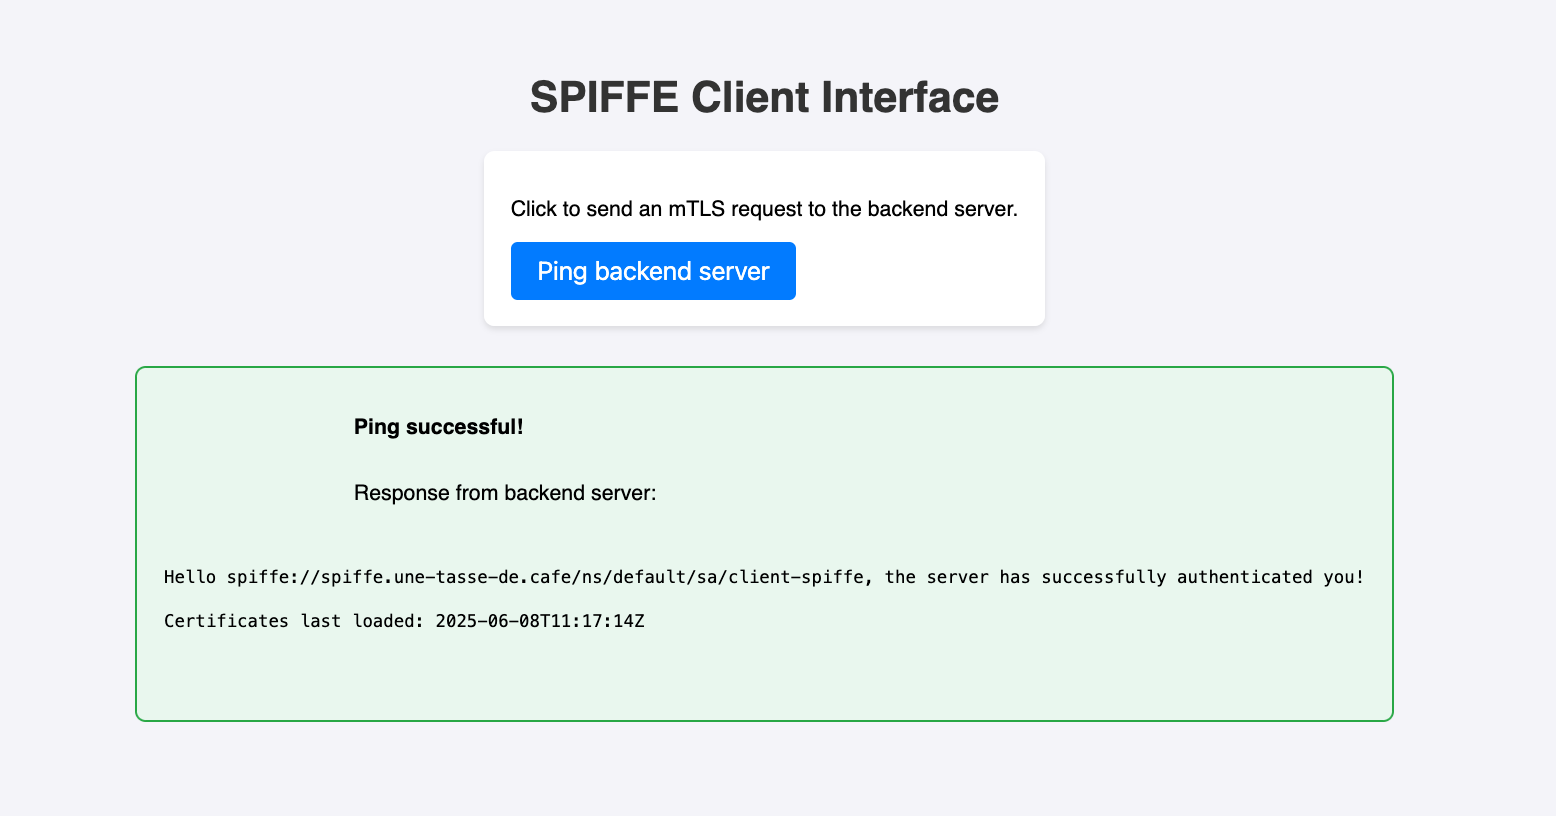
Task: Click the spiffe.une-tasse-de.cafe trust domain text
Action: tap(446, 577)
